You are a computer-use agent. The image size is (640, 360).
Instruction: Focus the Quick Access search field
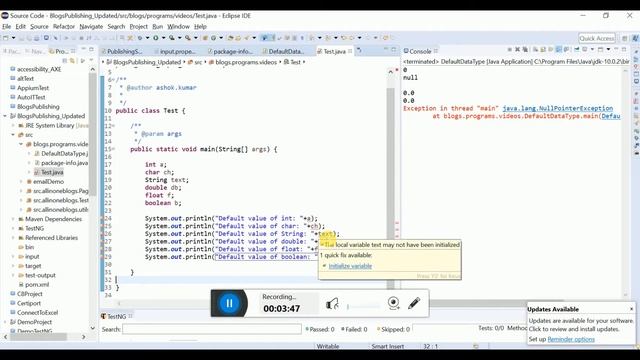(597, 38)
